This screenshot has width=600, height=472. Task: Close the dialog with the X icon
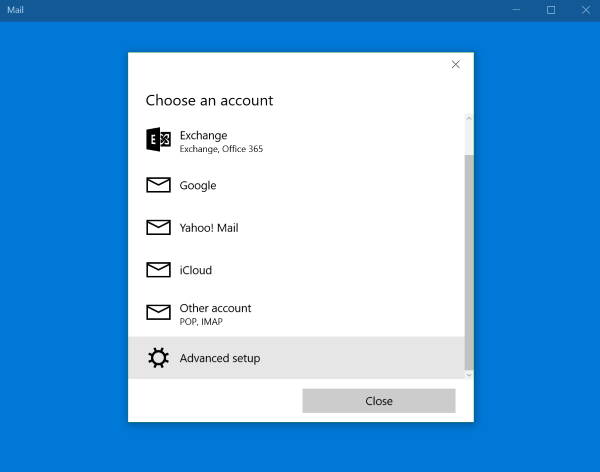455,64
